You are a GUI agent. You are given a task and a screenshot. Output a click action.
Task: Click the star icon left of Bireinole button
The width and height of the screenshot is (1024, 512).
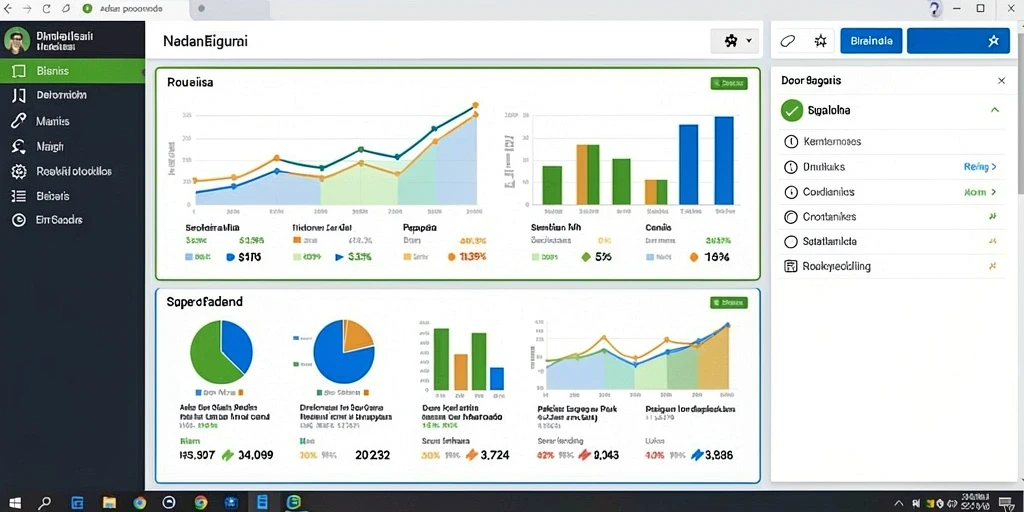821,41
